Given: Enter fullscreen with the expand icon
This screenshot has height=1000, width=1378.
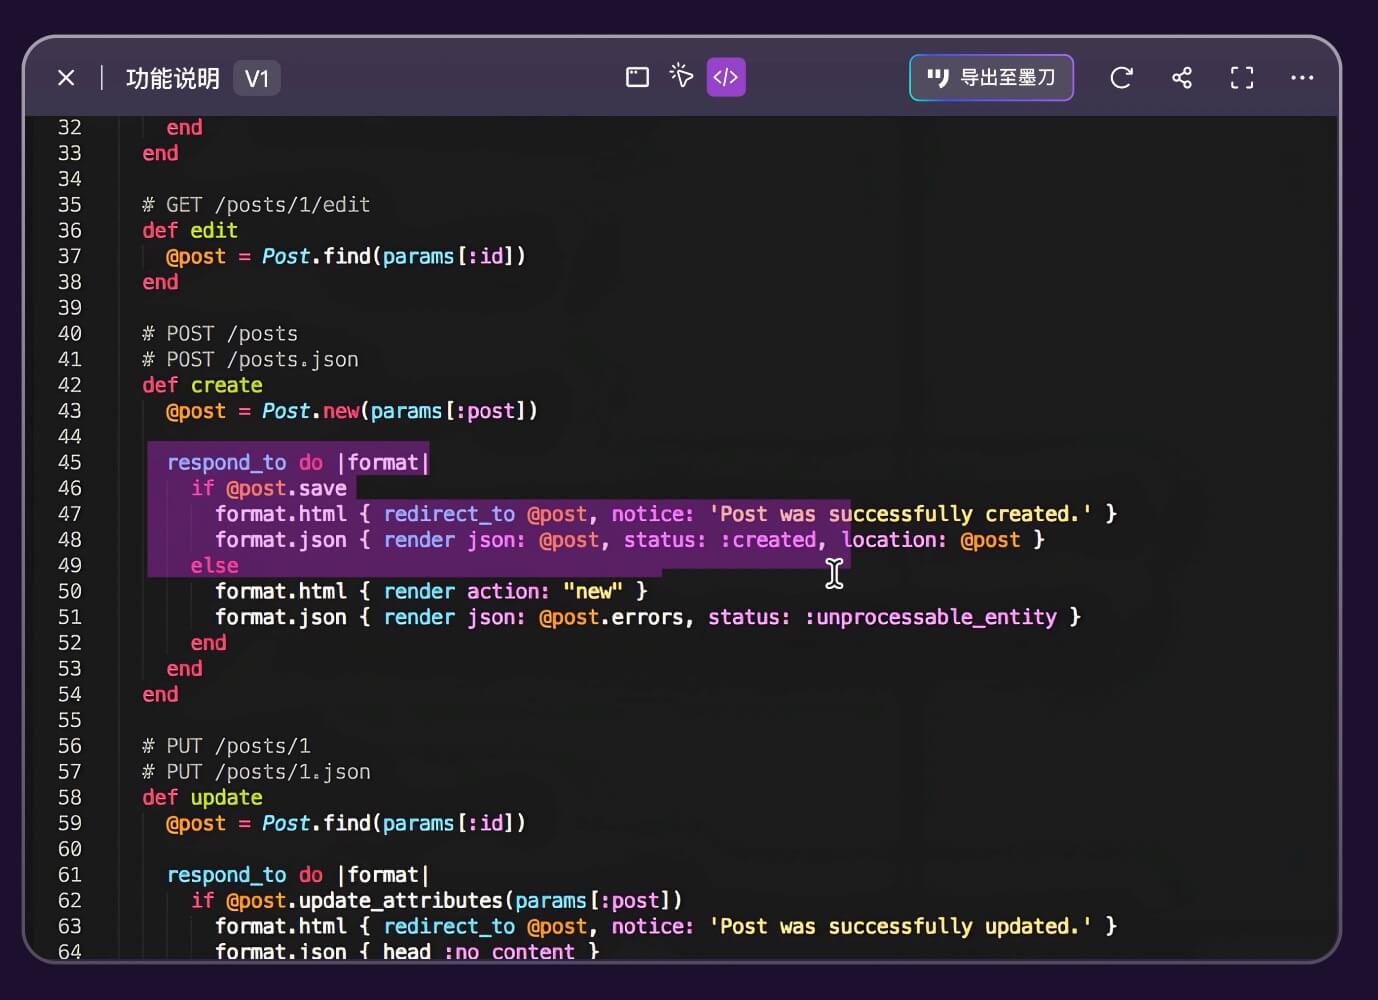Looking at the screenshot, I should pyautogui.click(x=1242, y=78).
